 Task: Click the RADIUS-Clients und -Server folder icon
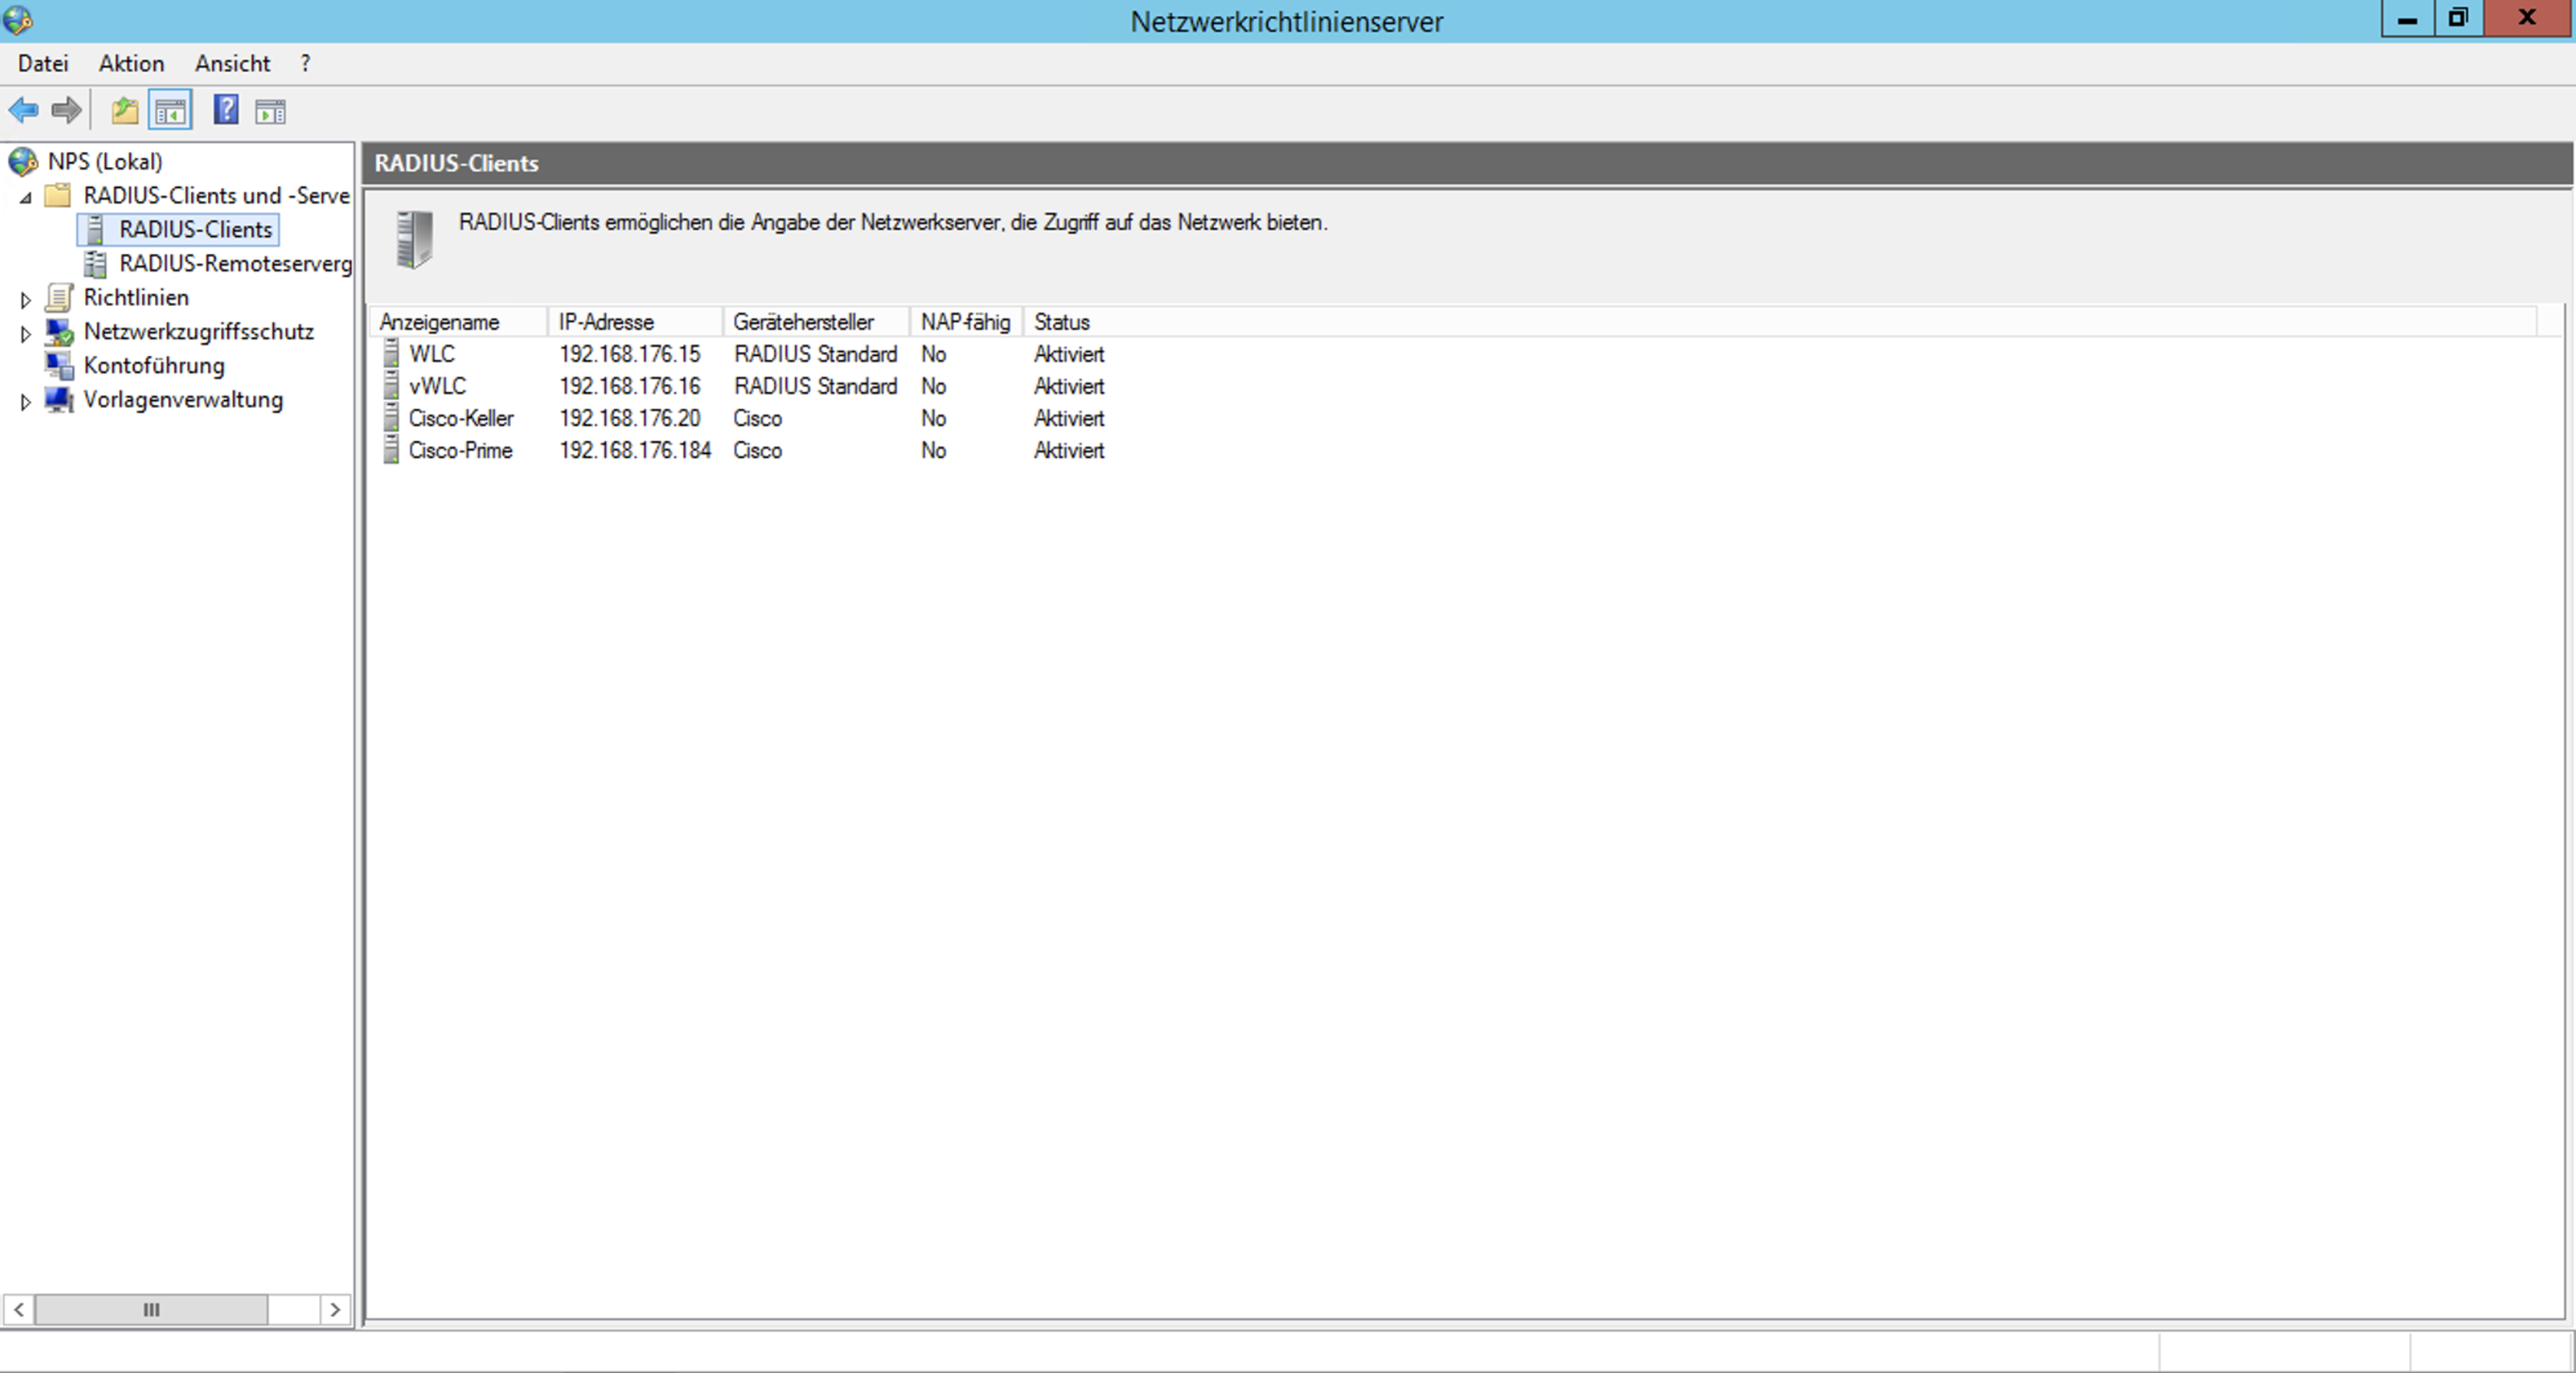coord(59,195)
